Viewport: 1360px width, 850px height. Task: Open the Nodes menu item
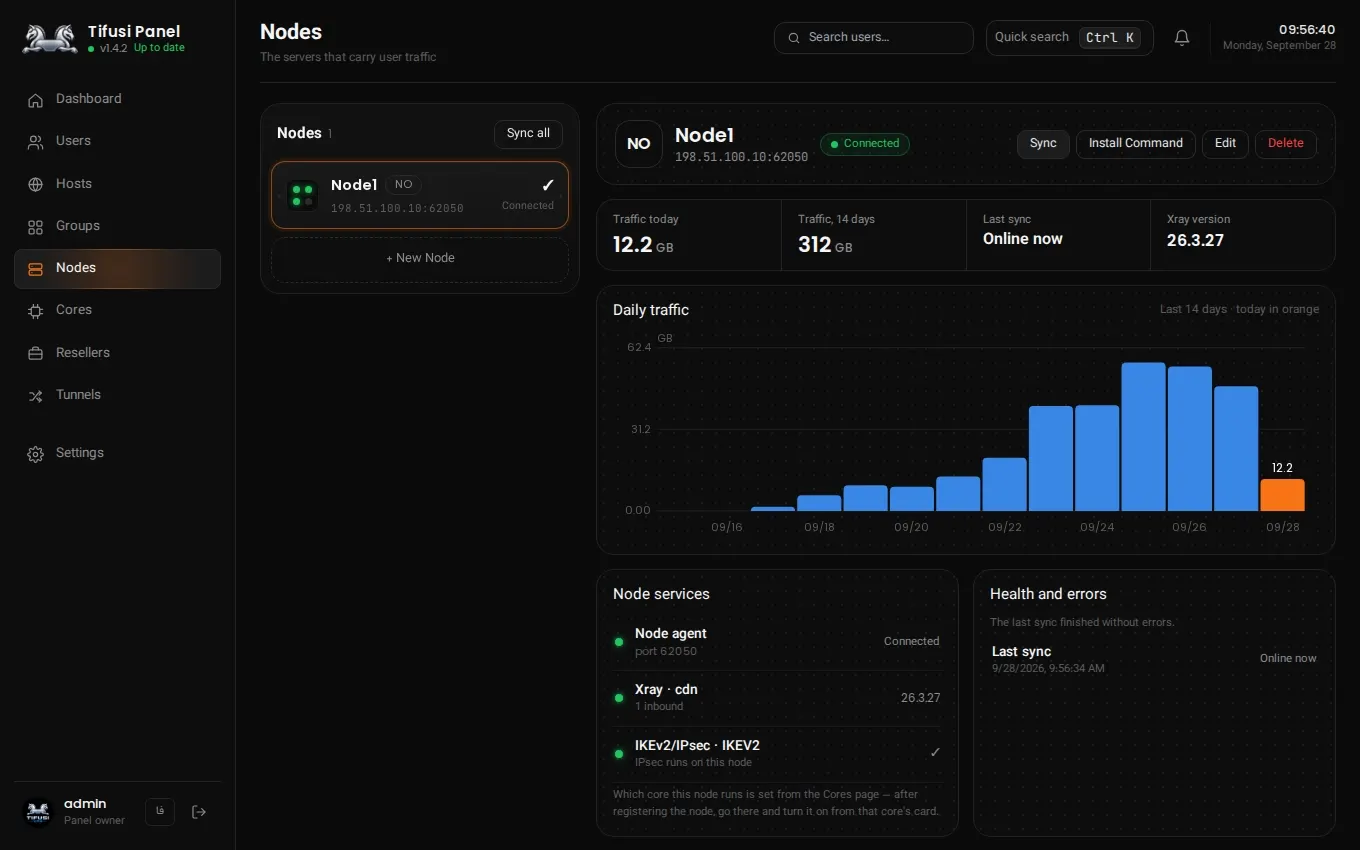(117, 268)
